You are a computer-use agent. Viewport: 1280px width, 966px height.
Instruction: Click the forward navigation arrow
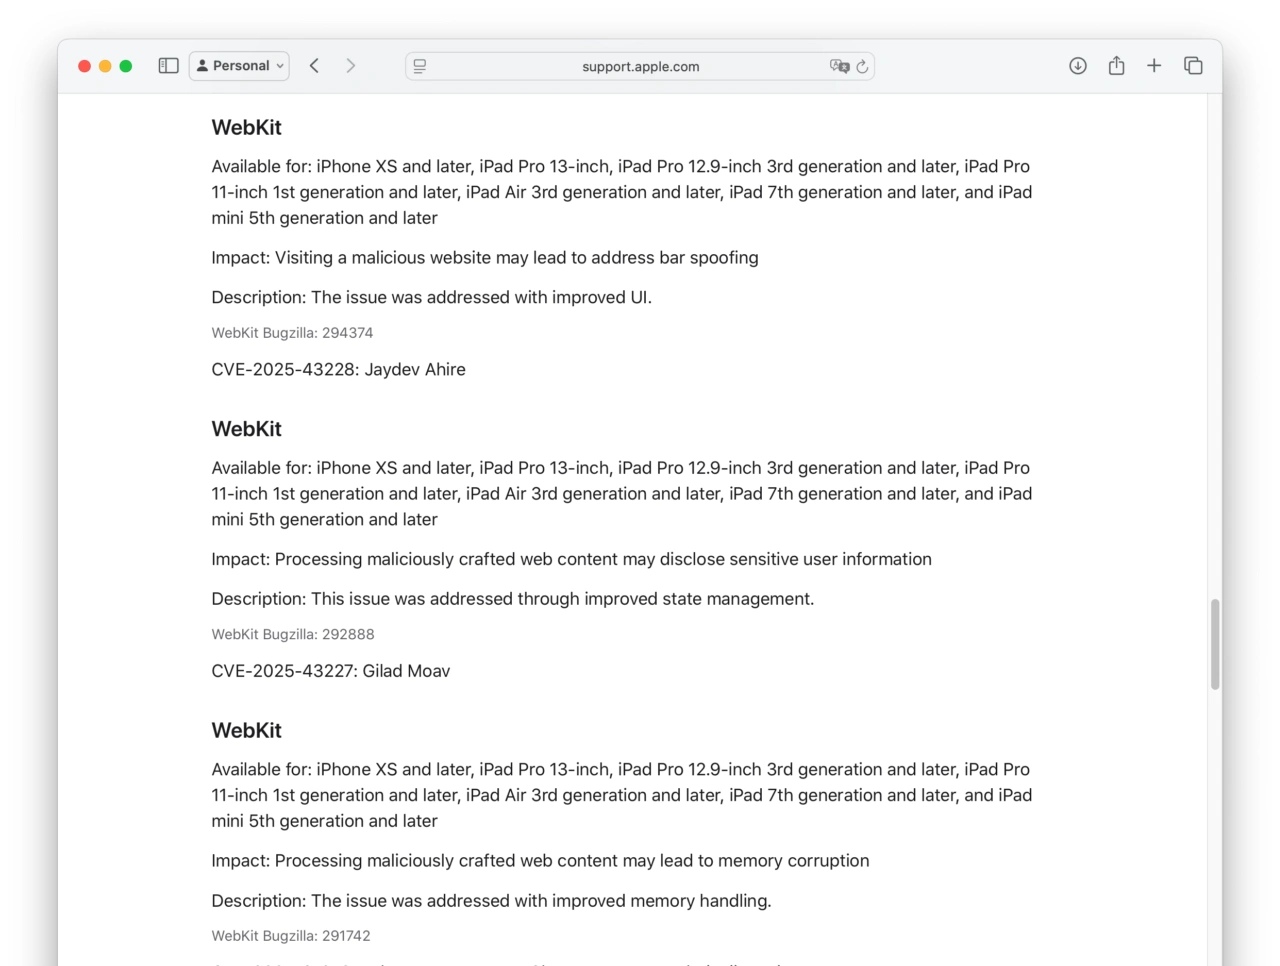click(350, 65)
